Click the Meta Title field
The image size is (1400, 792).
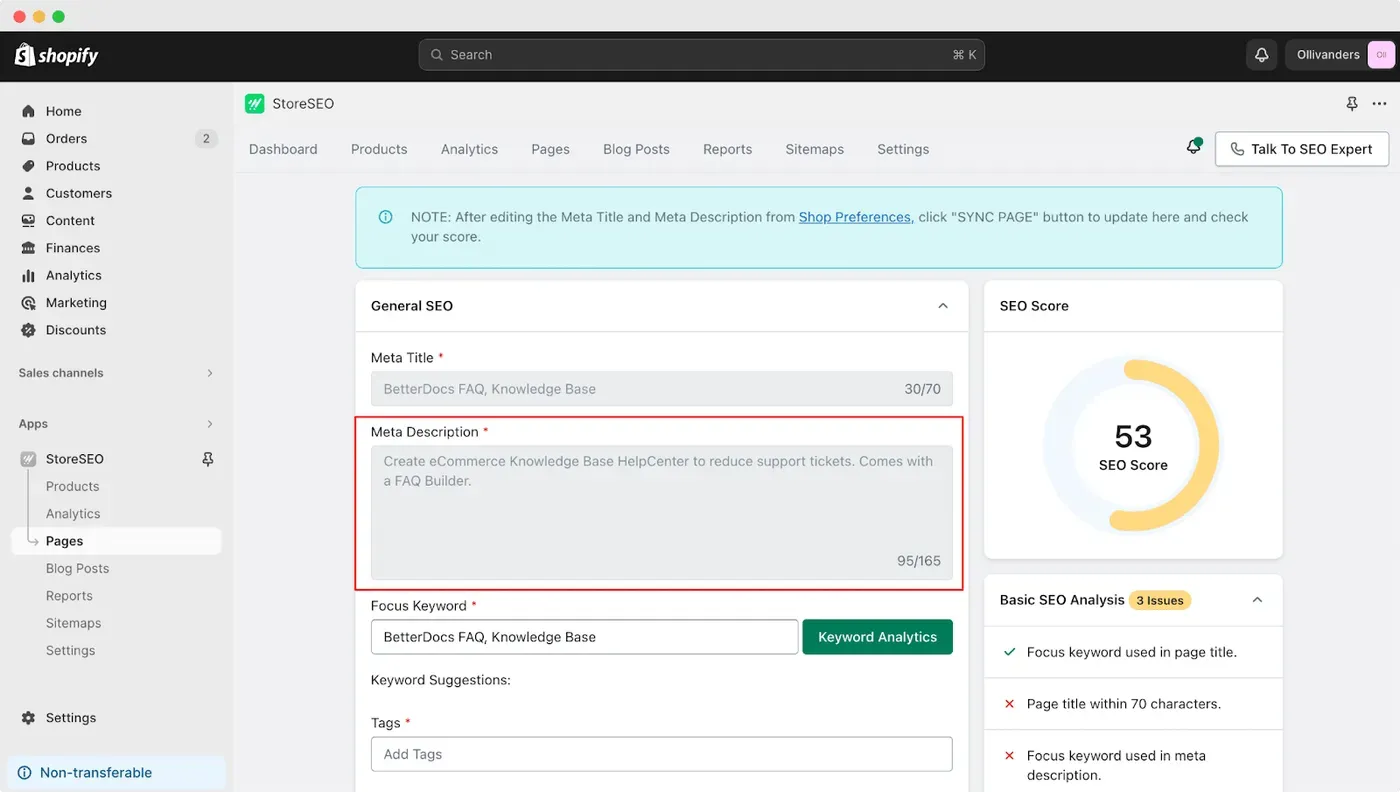tap(661, 389)
